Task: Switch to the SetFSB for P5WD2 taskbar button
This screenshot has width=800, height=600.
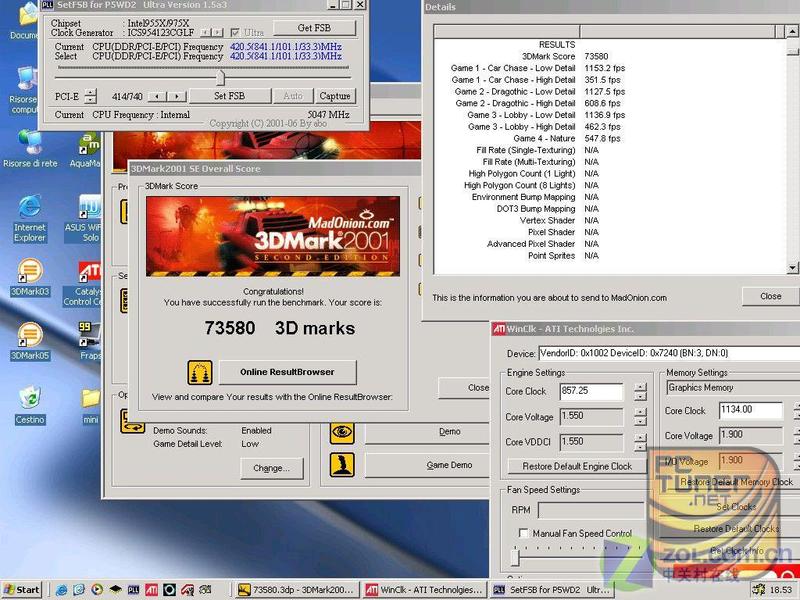Action: [551, 590]
